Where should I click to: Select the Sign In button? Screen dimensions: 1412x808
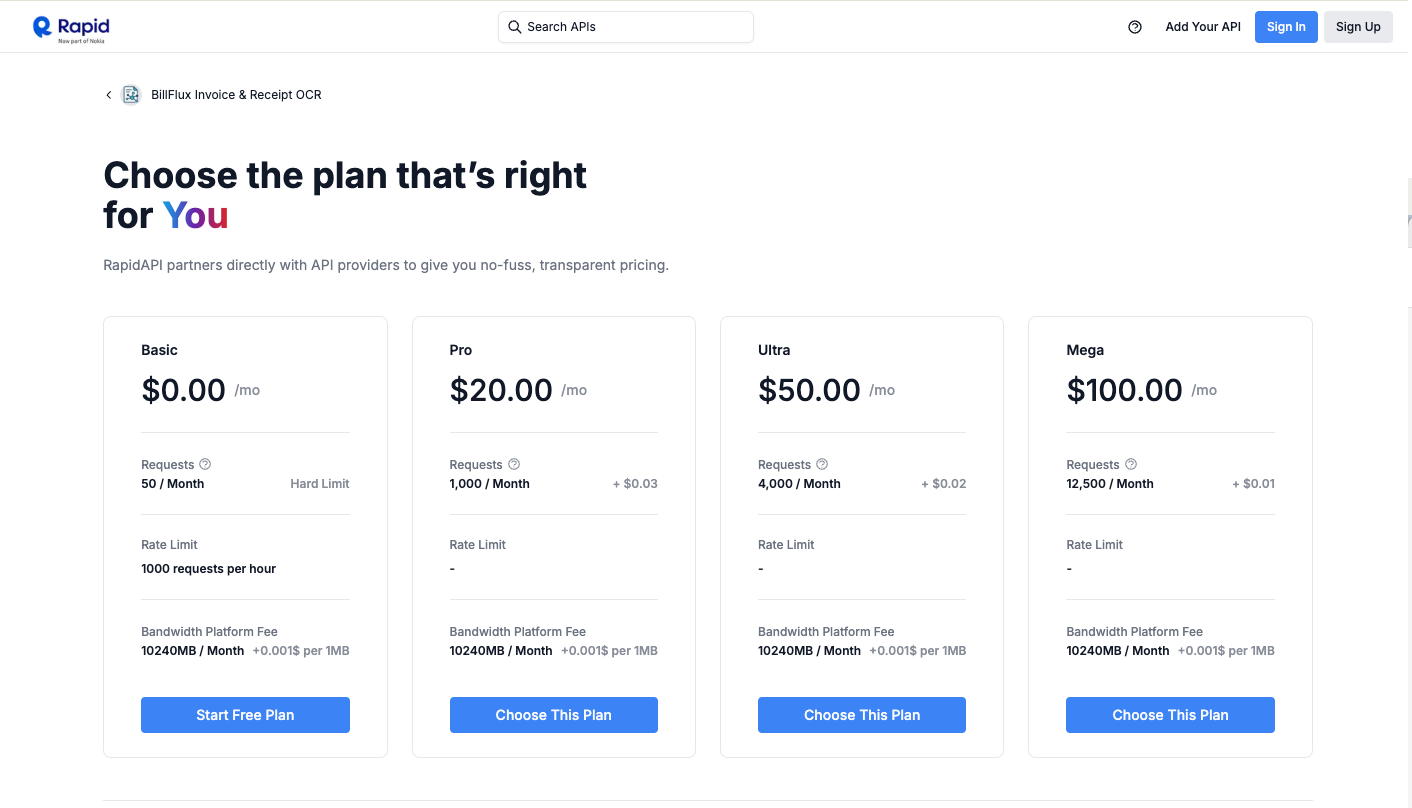(1286, 27)
